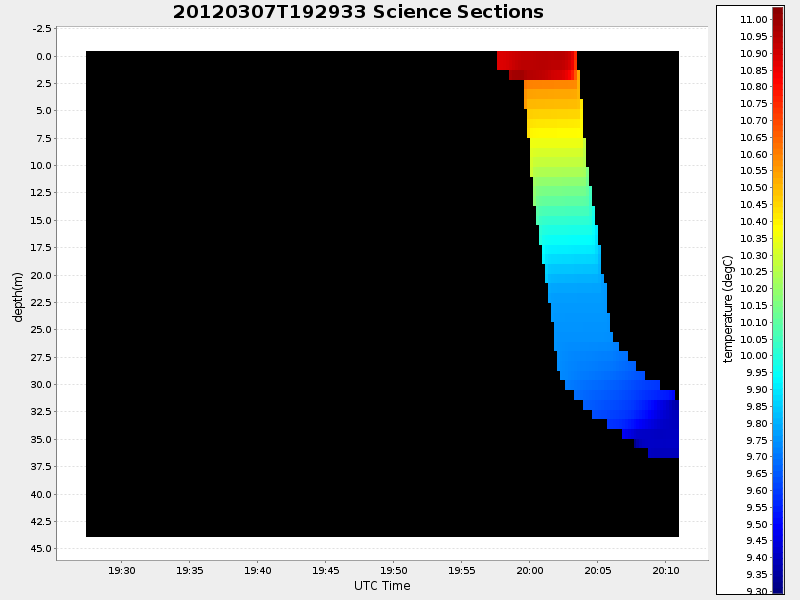Viewport: 800px width, 600px height.
Task: Select the 19:45 time tick label
Action: [325, 571]
